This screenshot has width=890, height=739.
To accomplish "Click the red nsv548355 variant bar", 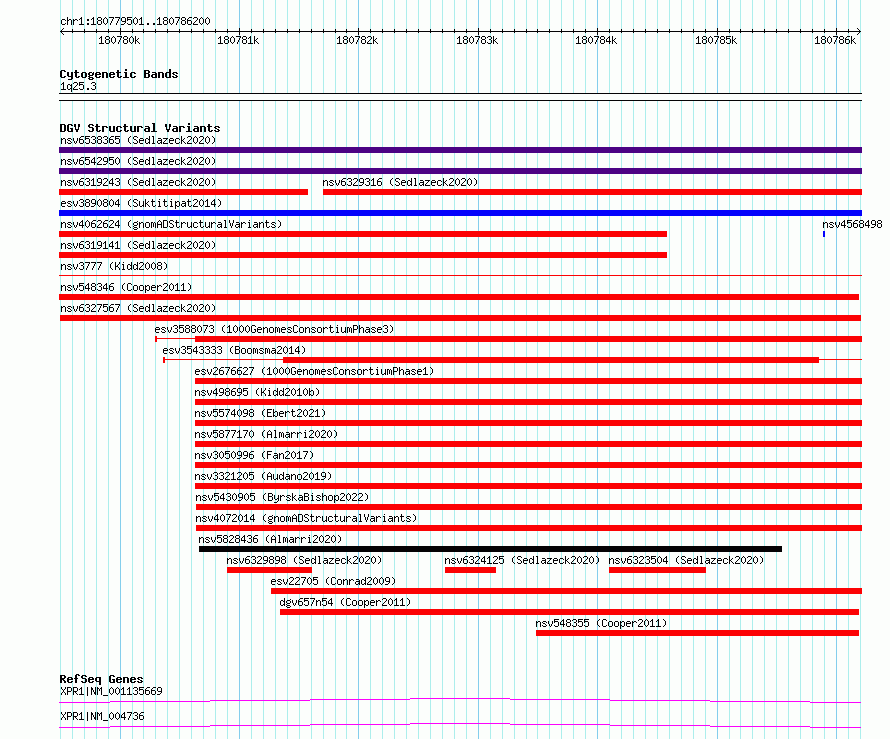I will tap(698, 633).
